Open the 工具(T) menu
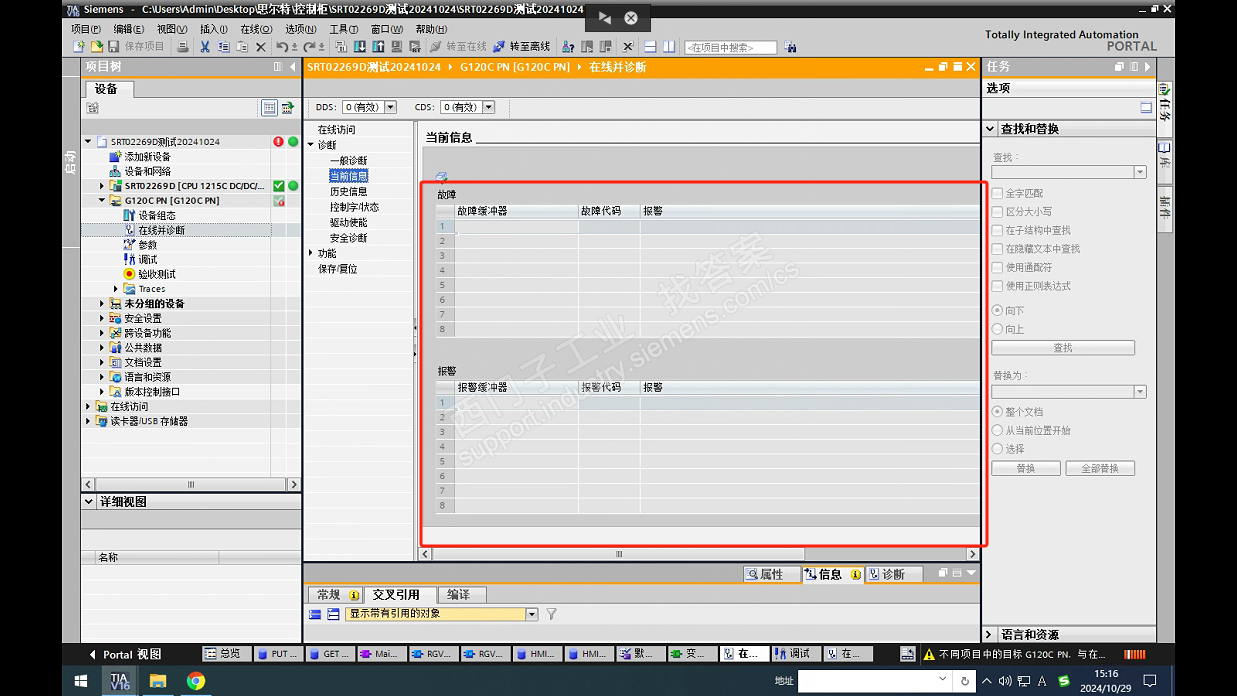This screenshot has height=696, width=1237. click(344, 29)
